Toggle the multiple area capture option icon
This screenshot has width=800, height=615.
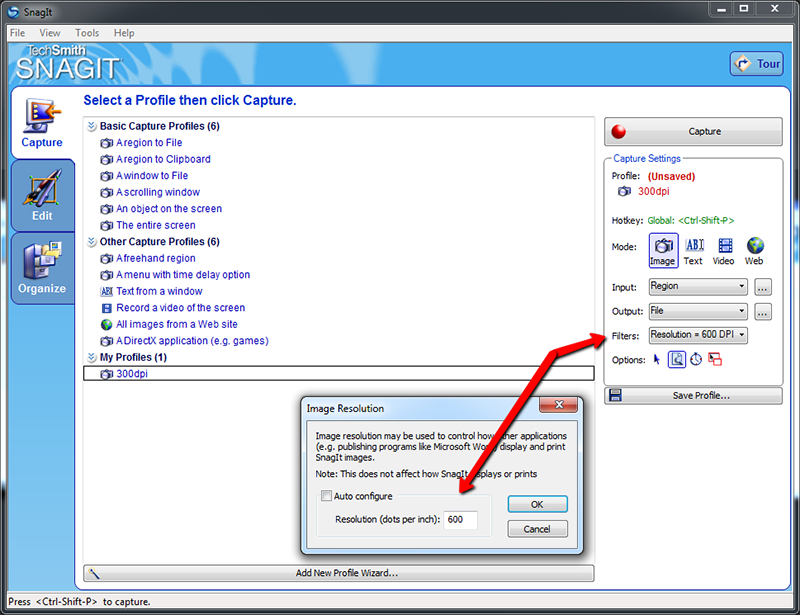click(x=715, y=360)
